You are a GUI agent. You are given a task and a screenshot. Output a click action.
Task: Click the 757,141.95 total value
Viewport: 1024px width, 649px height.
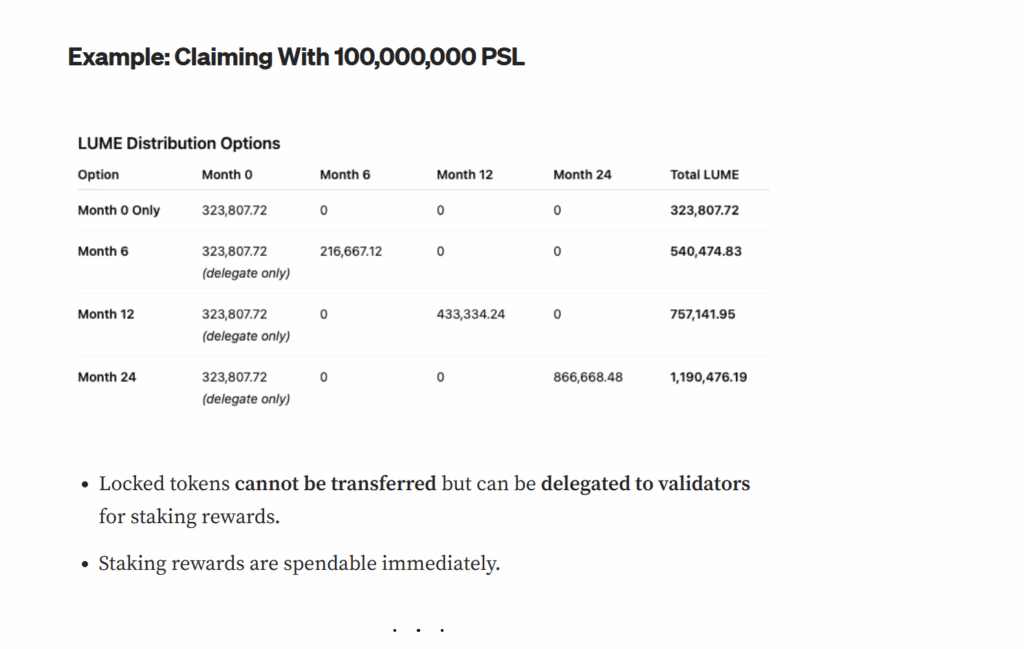coord(702,314)
